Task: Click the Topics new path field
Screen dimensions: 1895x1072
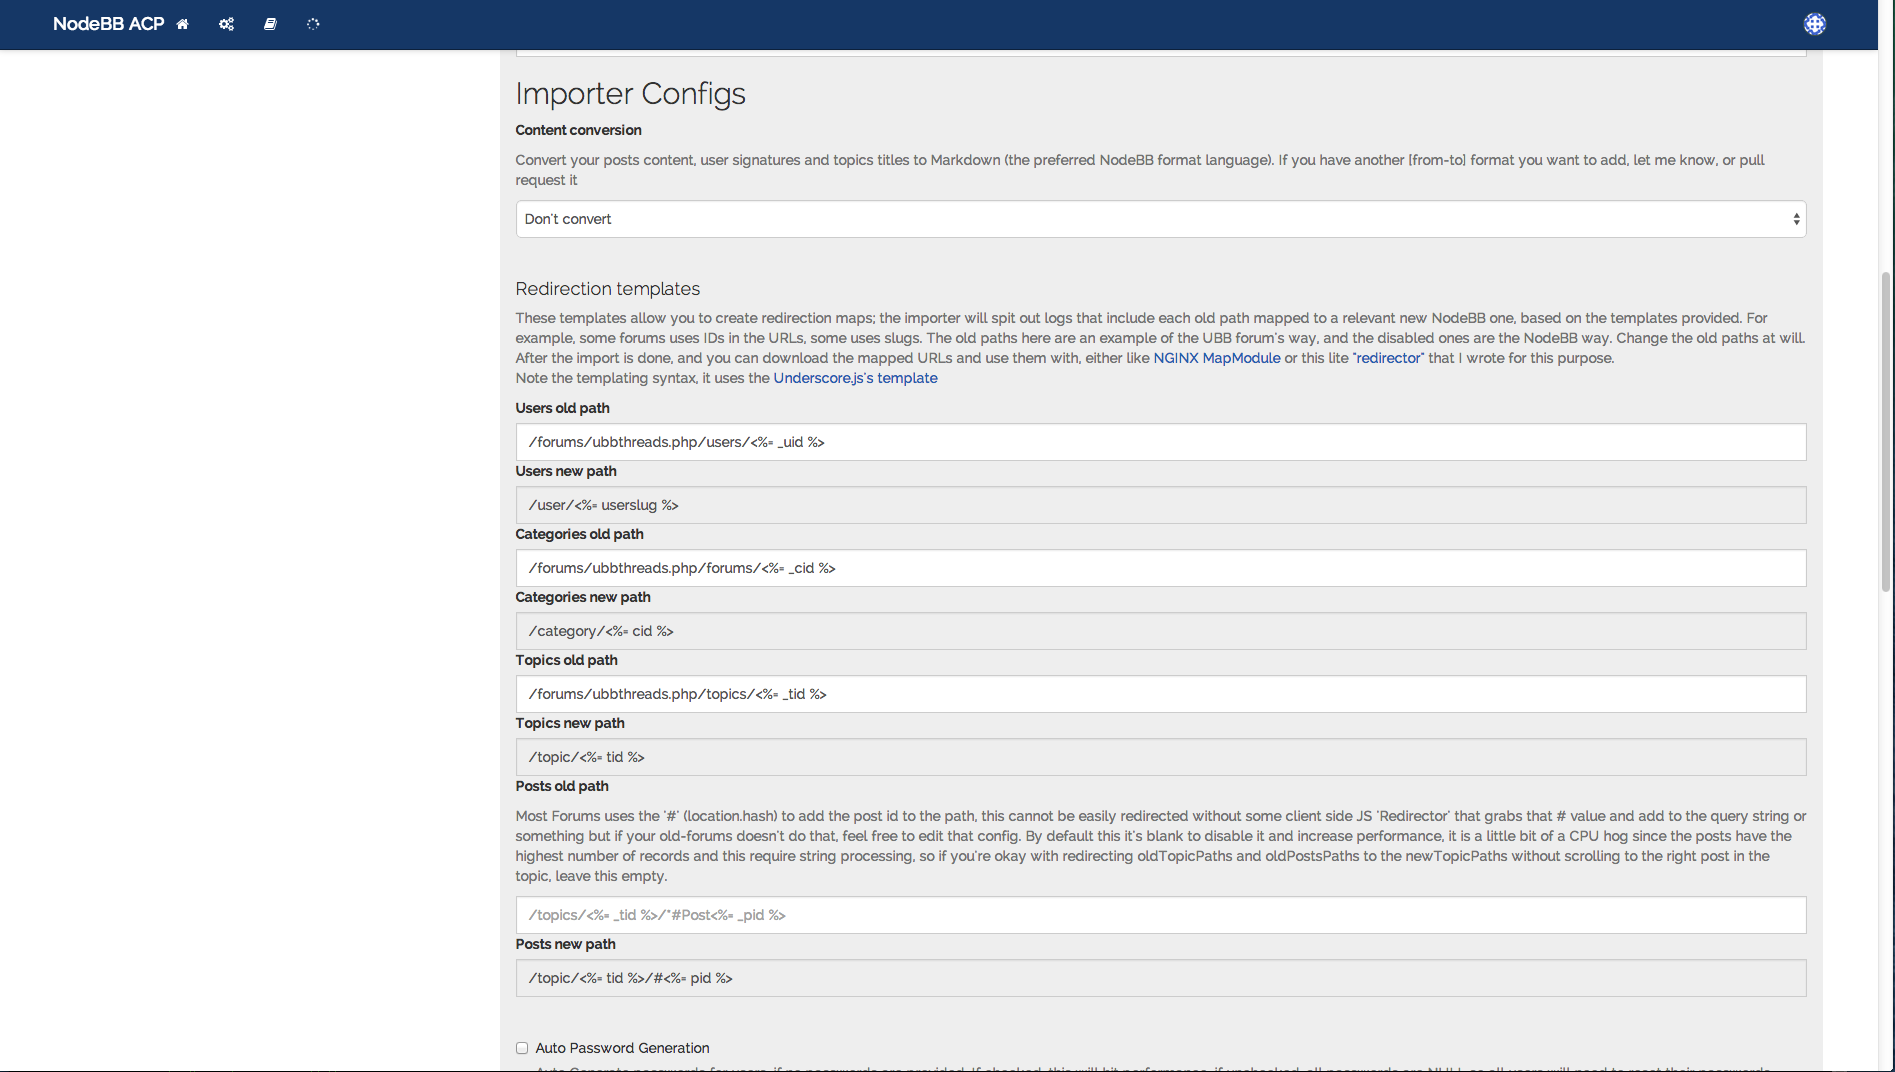Action: pos(1160,757)
